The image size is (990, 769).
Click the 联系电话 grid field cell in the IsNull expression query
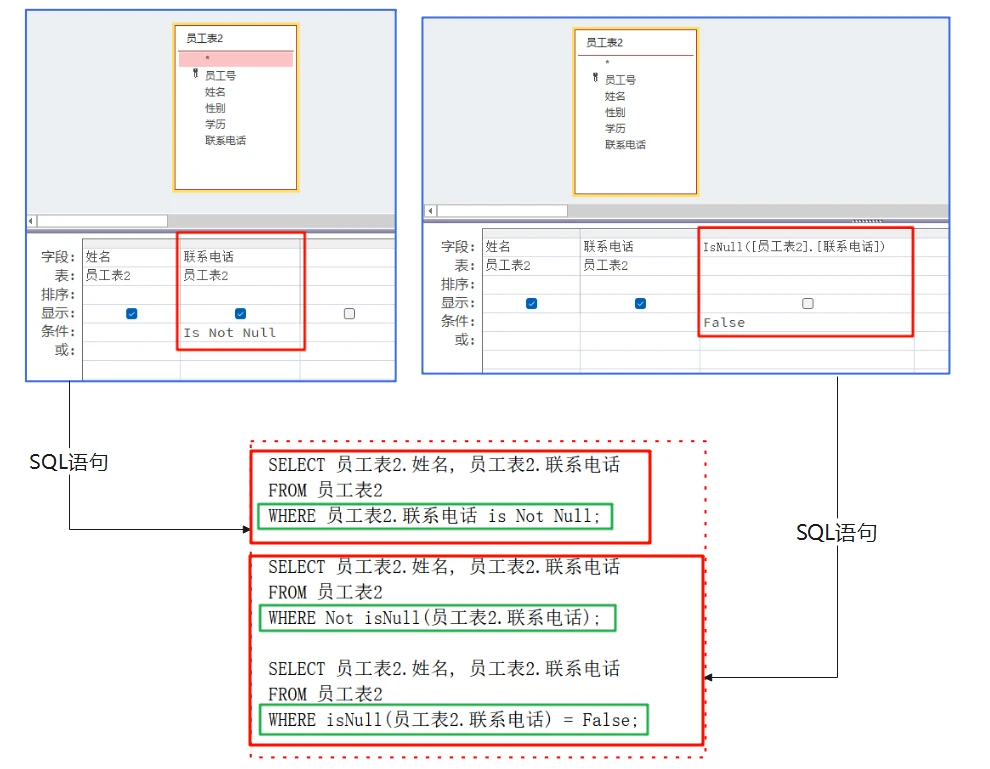640,246
